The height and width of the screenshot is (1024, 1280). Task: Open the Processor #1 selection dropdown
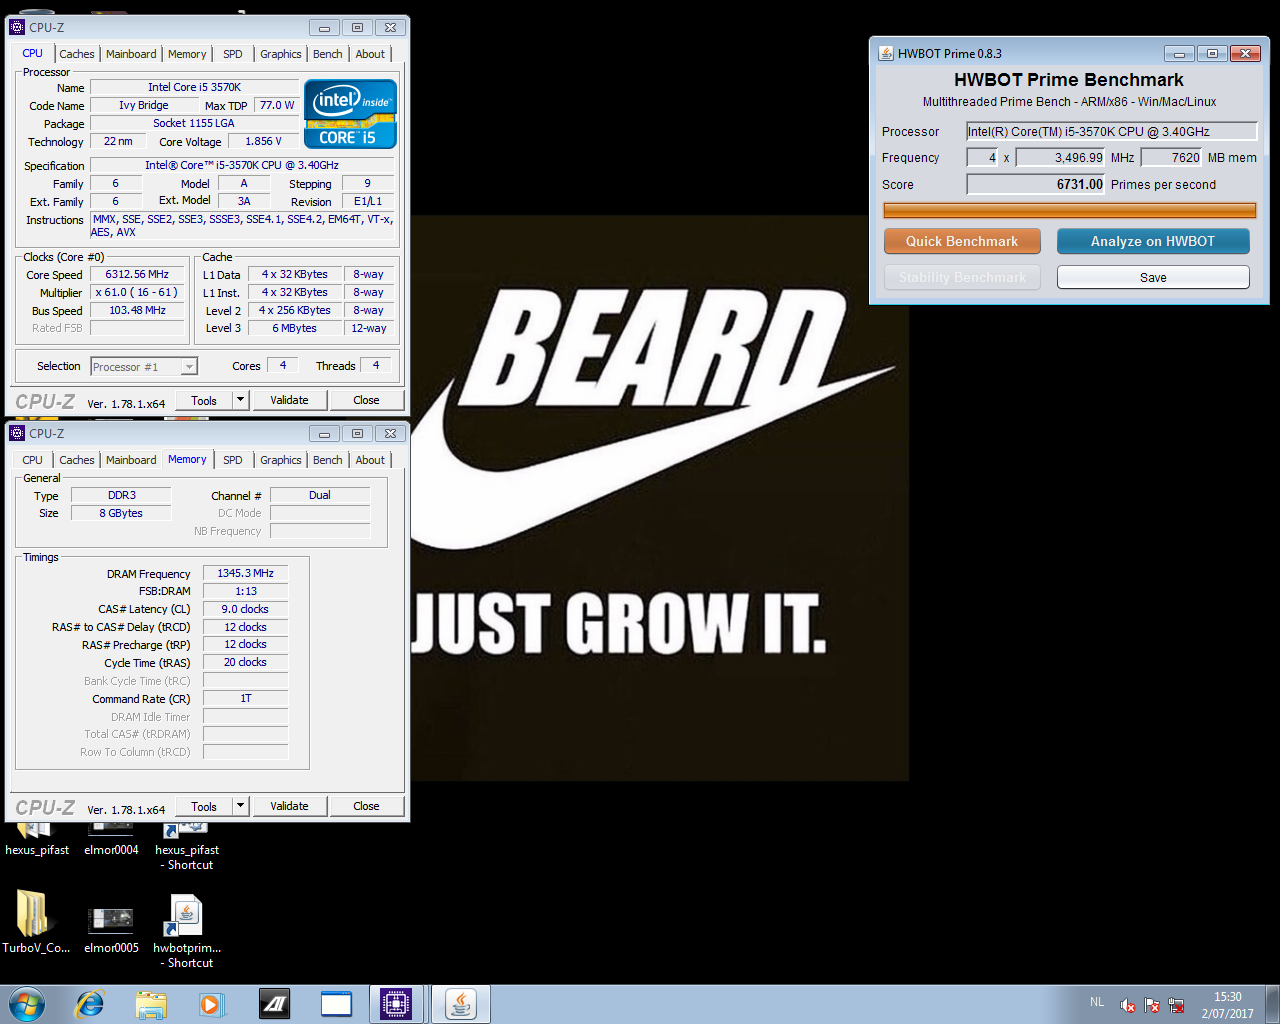click(144, 367)
